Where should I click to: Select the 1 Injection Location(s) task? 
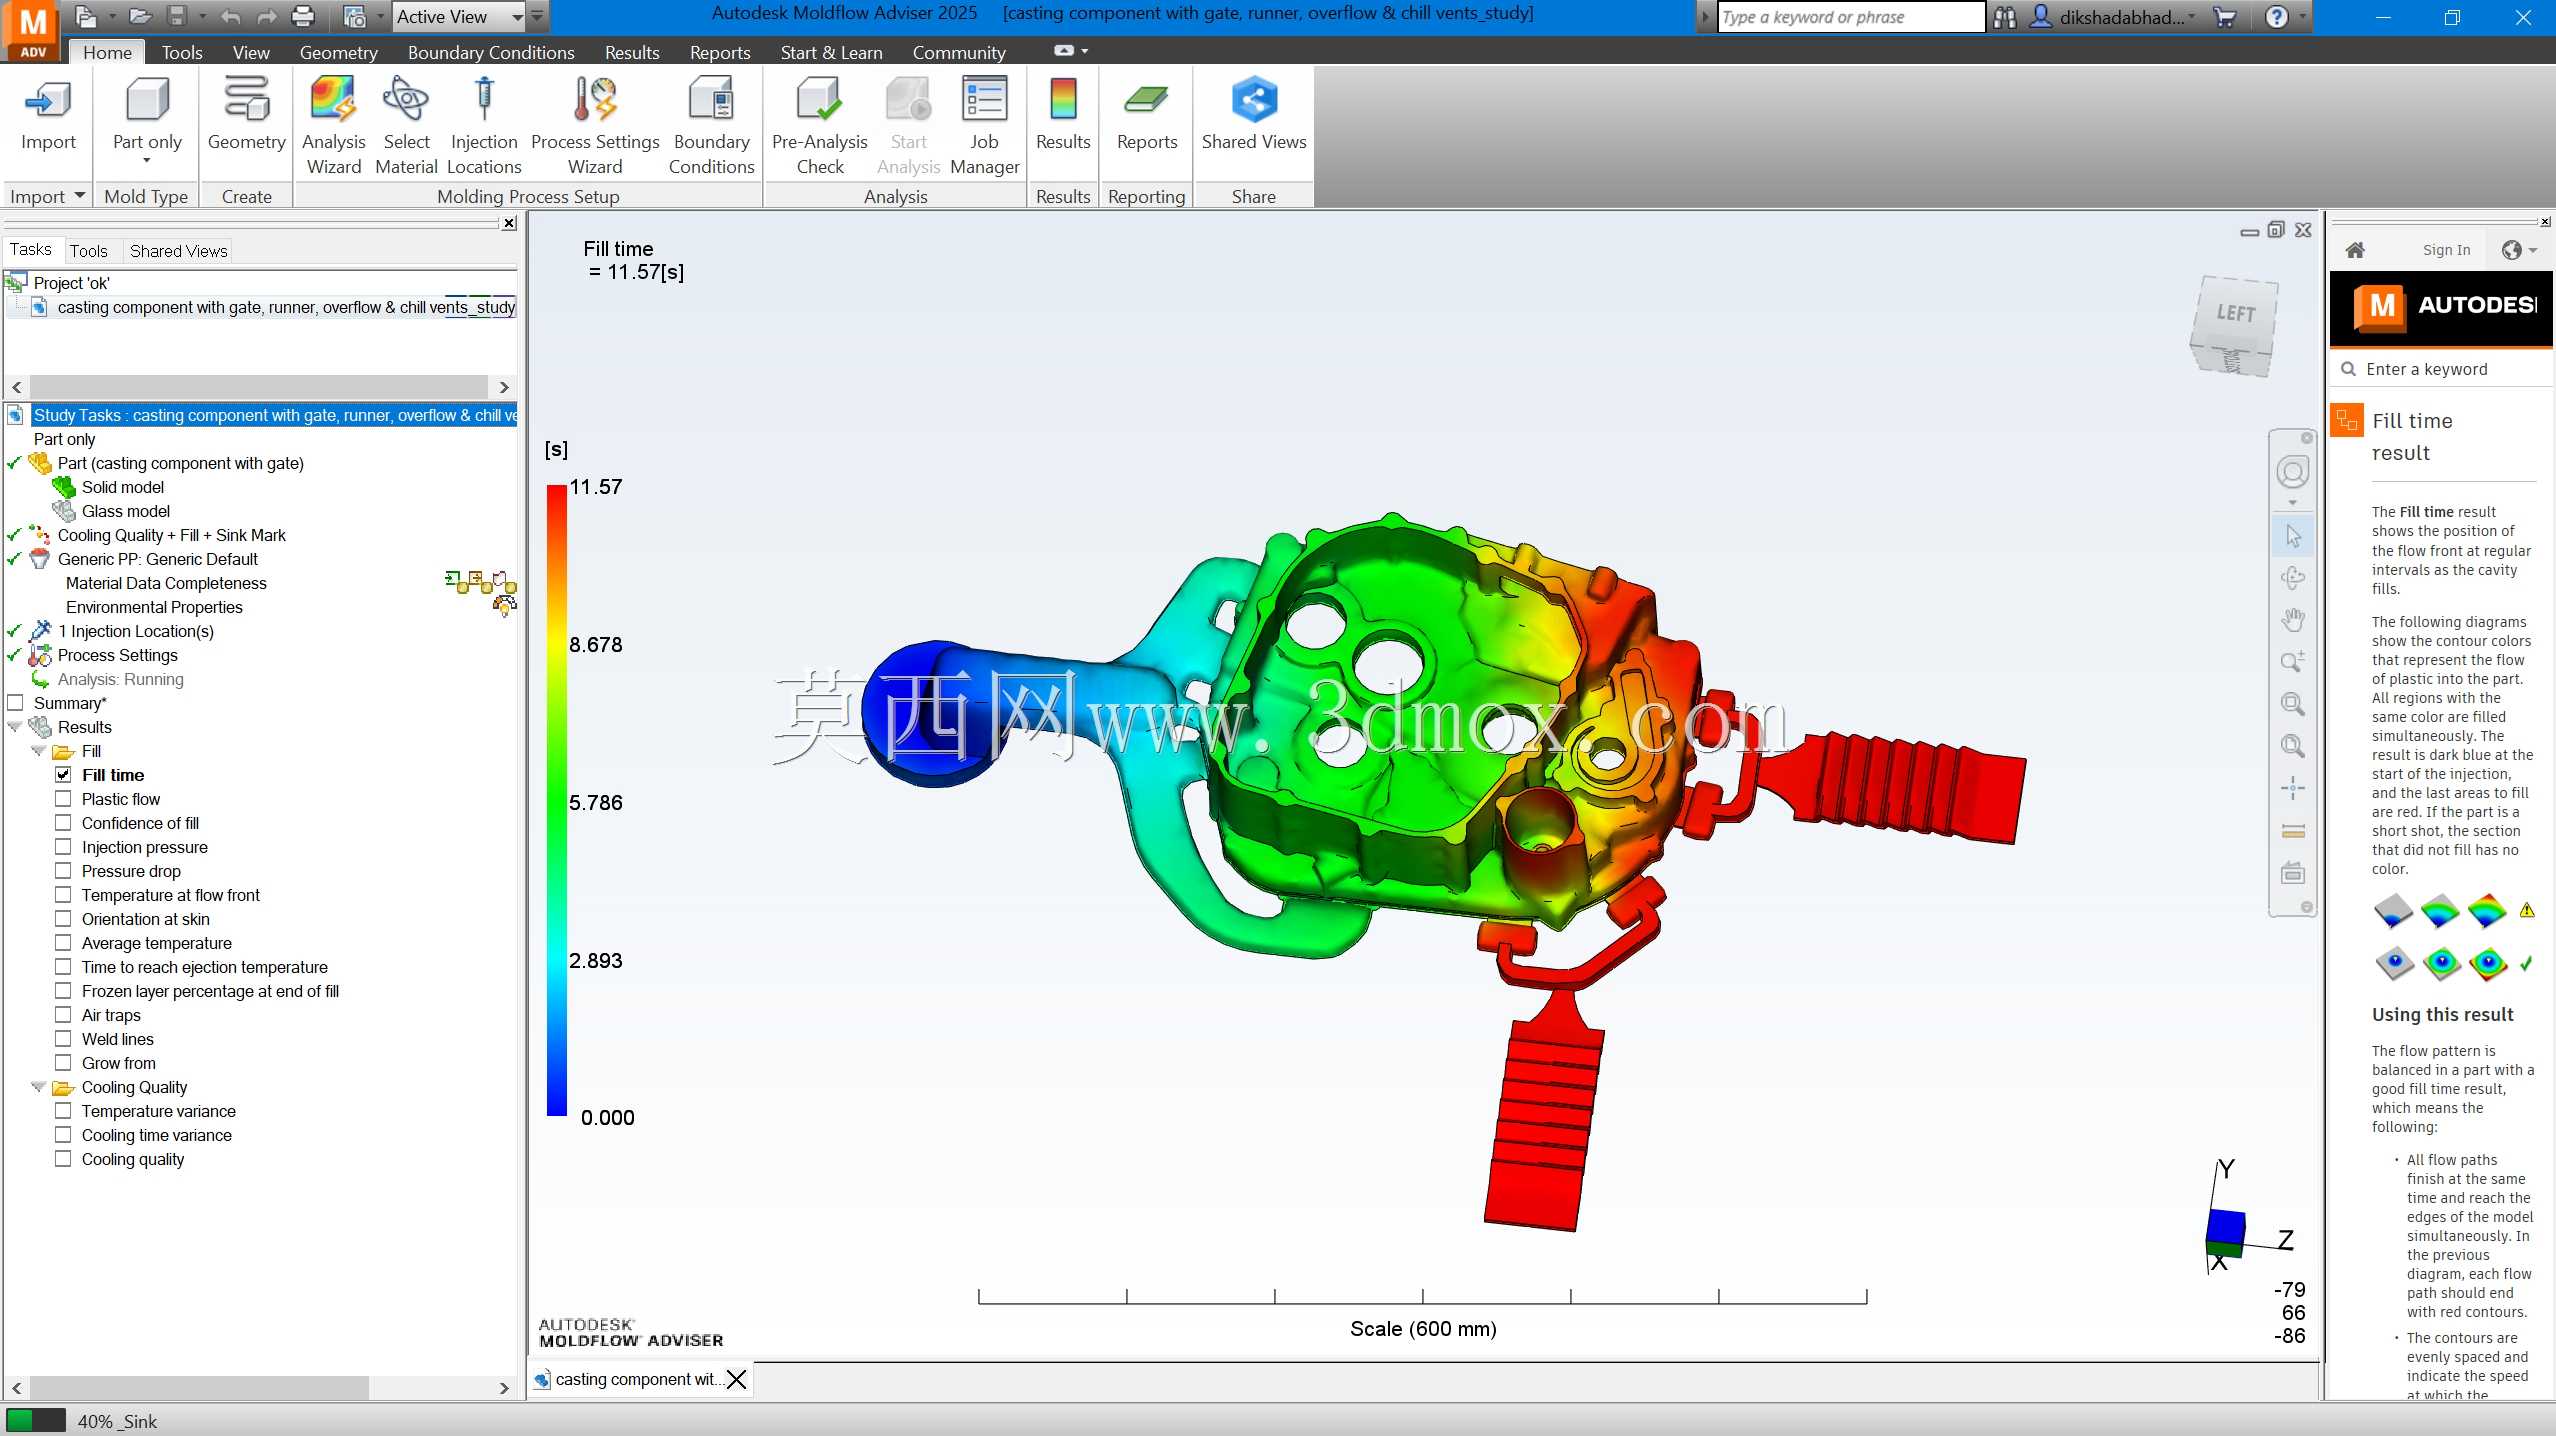click(x=135, y=631)
